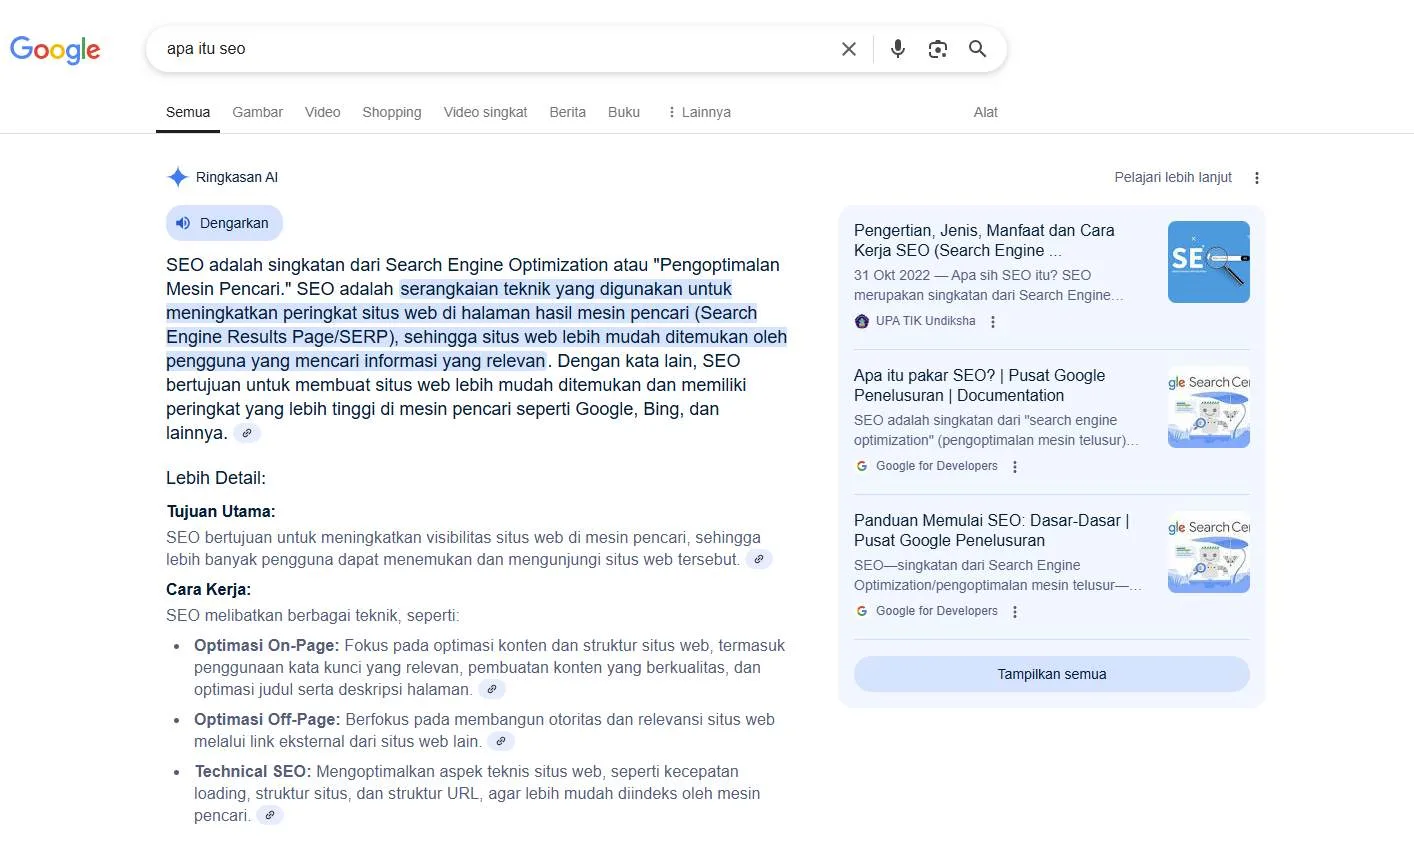Click Tampilkan semua button
The image size is (1414, 843).
(1052, 674)
